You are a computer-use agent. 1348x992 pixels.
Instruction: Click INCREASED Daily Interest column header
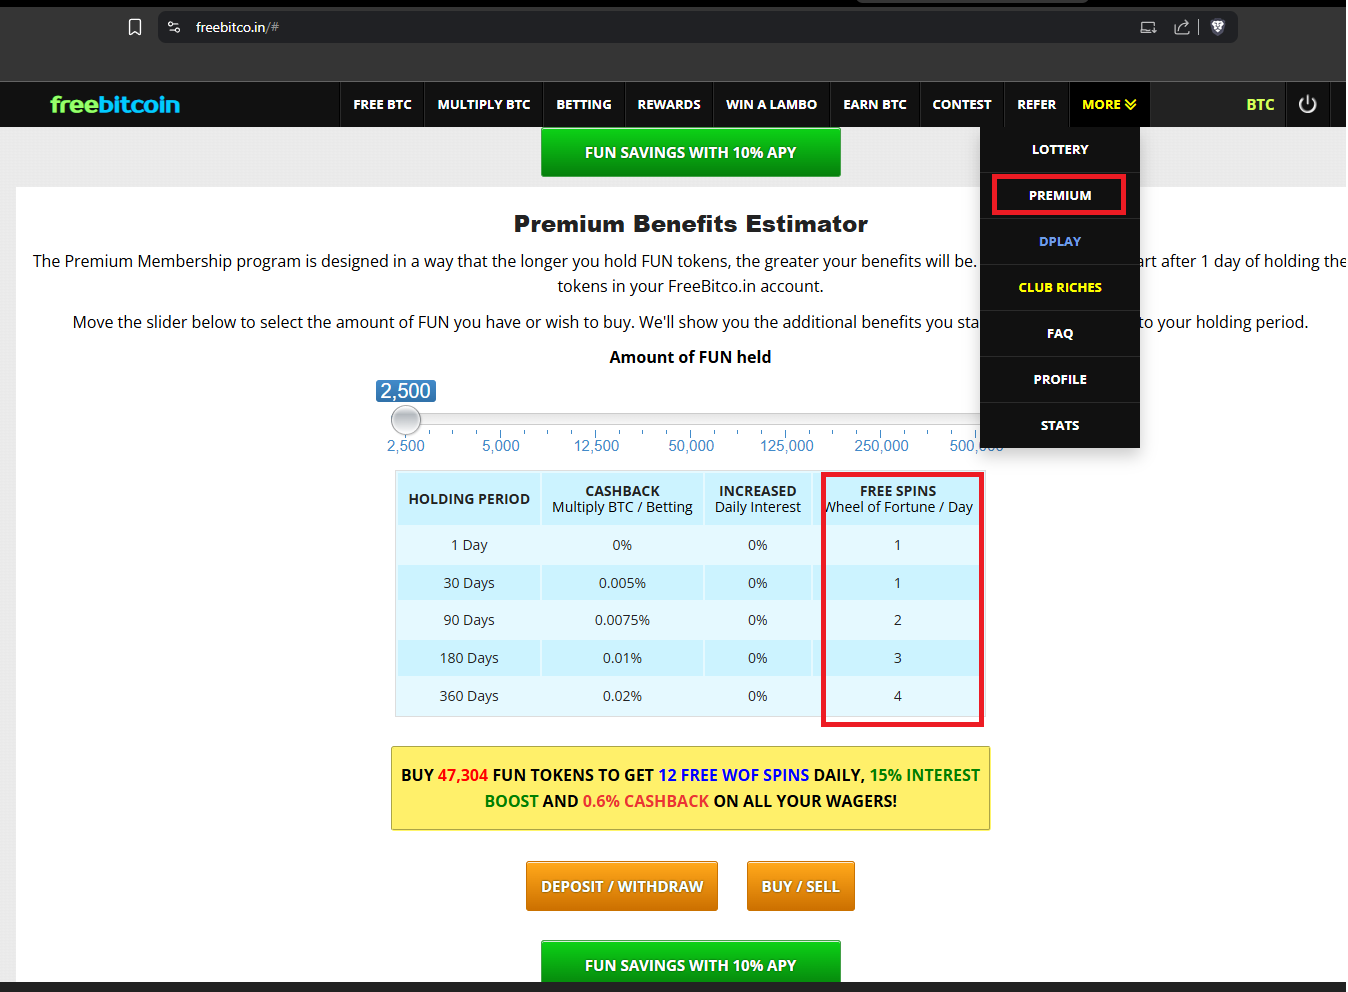(758, 499)
